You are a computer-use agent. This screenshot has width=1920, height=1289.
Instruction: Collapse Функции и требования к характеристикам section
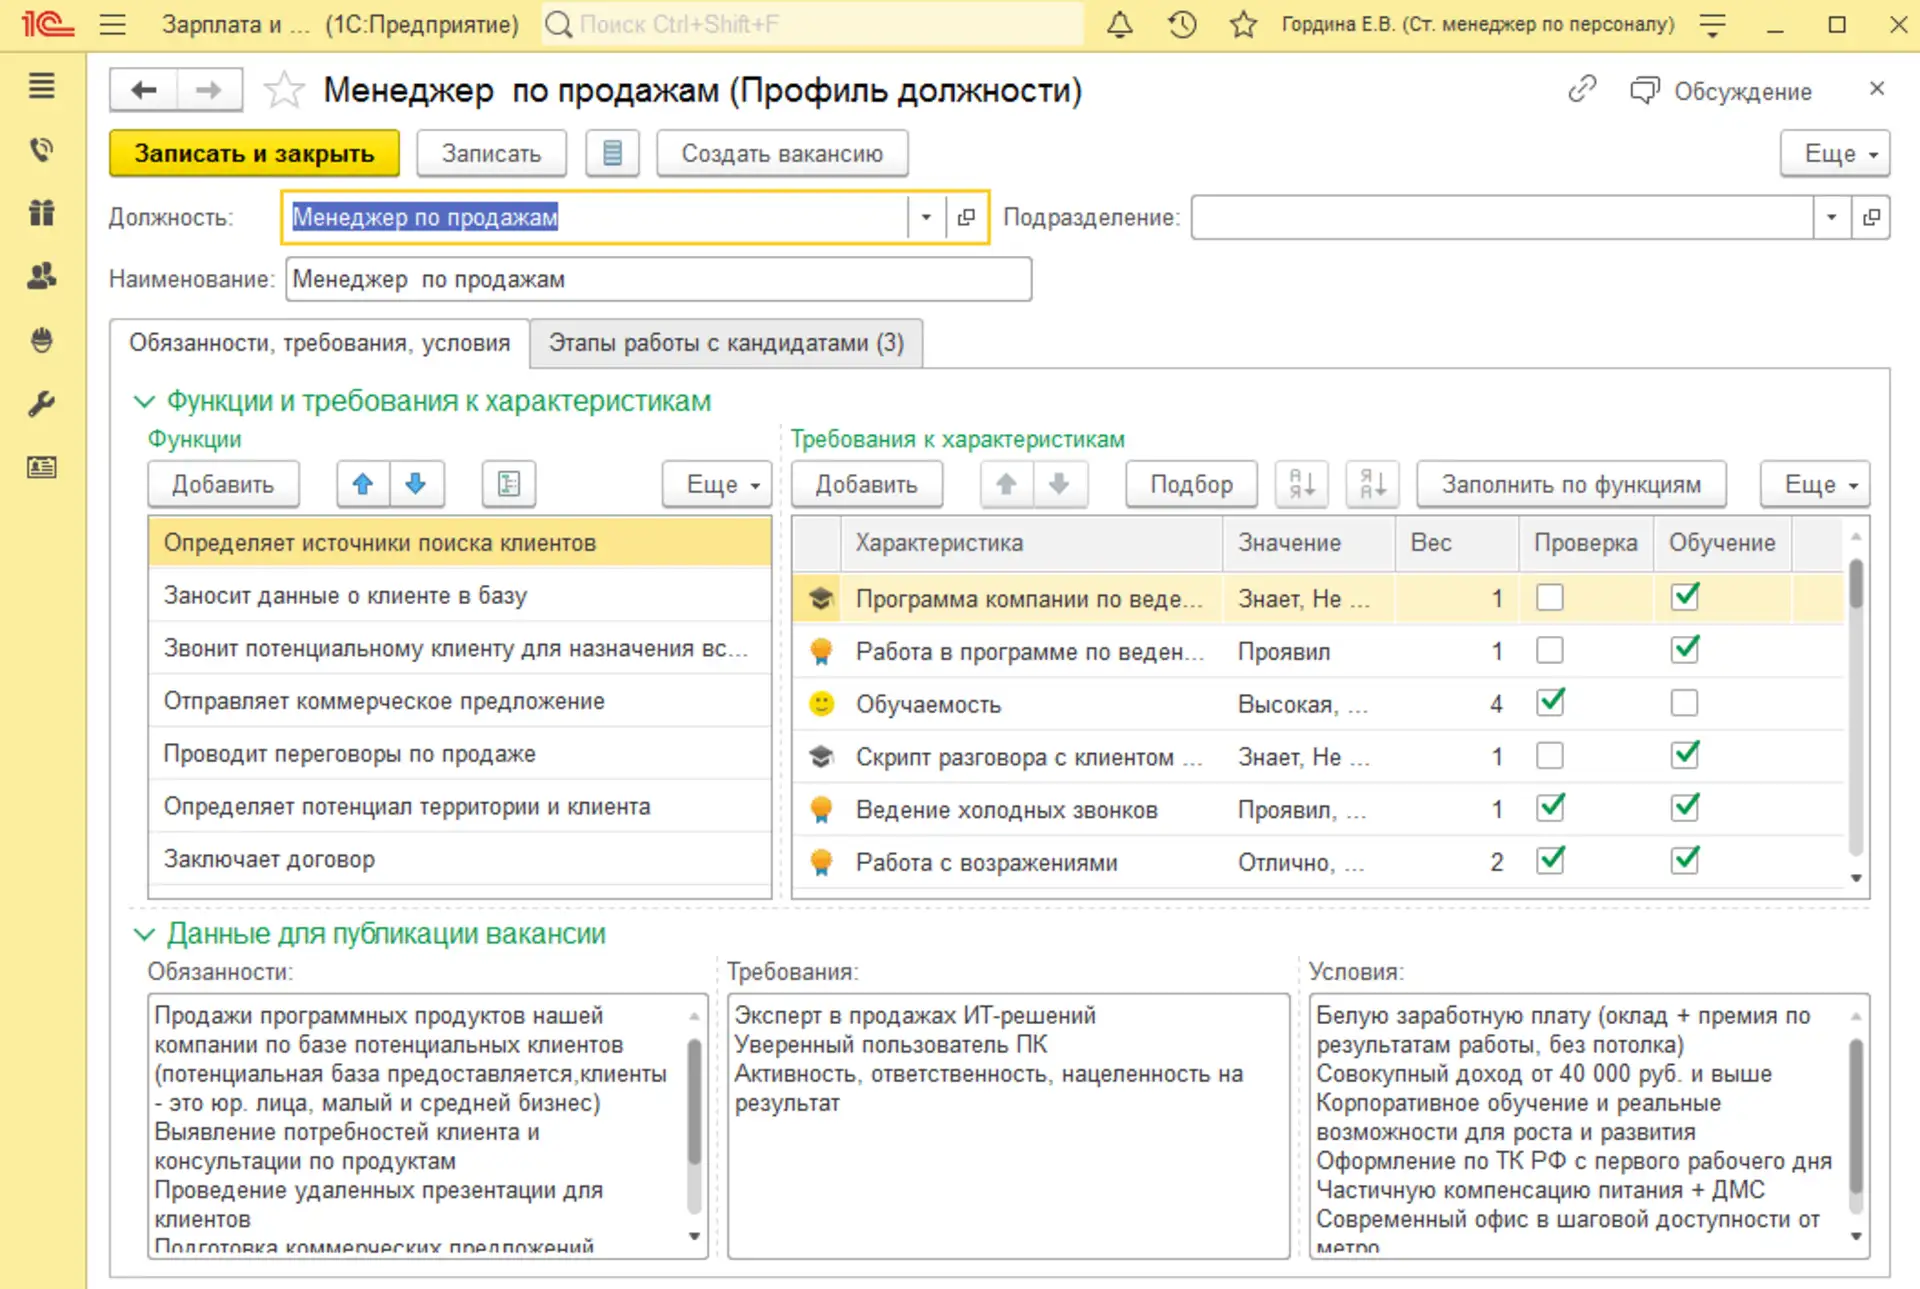tap(145, 401)
